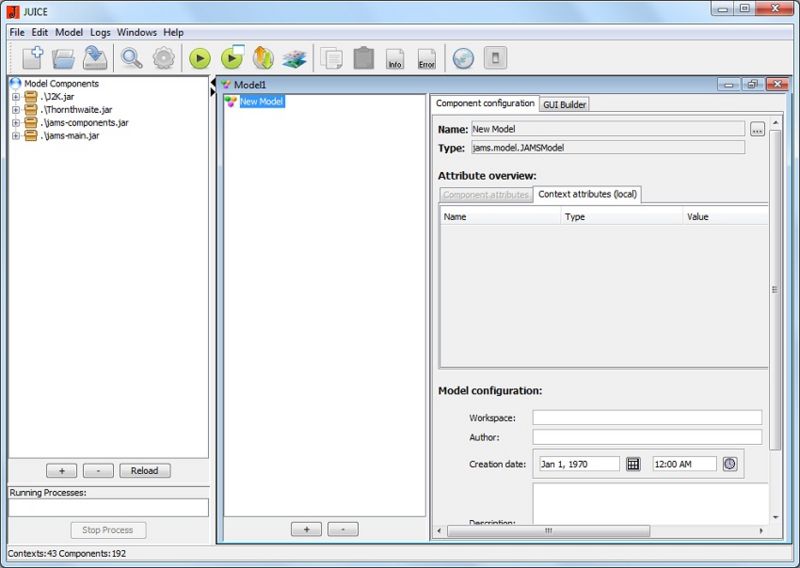Open the Model menu
Viewport: 800px width, 568px height.
point(69,32)
